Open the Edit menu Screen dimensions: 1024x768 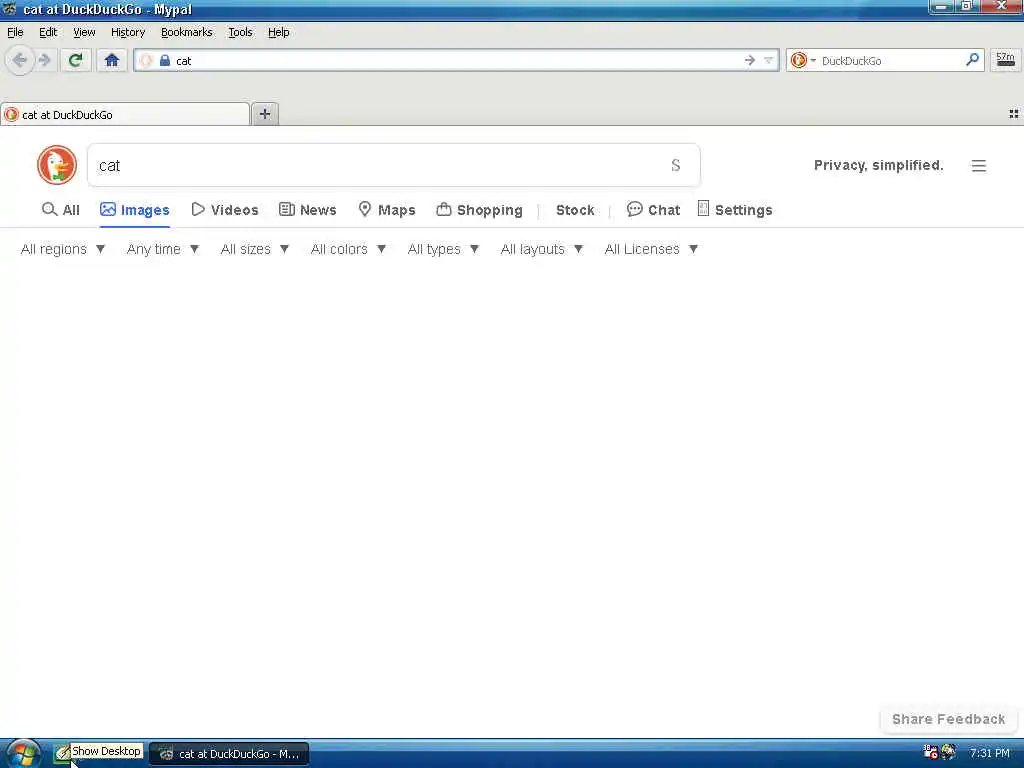coord(48,32)
